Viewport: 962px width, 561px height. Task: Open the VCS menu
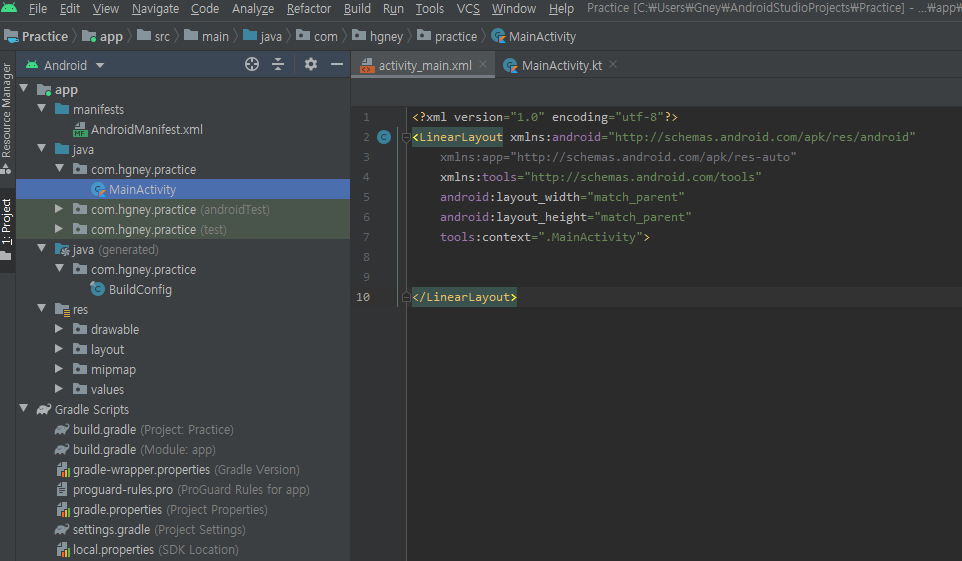468,9
